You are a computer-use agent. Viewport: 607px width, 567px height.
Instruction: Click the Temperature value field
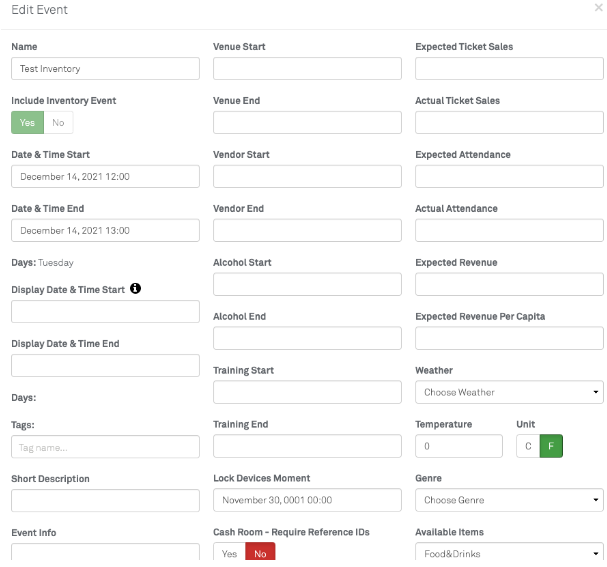click(459, 447)
